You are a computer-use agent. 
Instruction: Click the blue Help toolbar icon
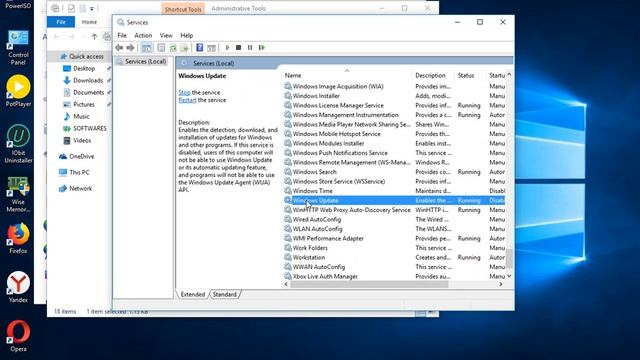pyautogui.click(x=200, y=48)
